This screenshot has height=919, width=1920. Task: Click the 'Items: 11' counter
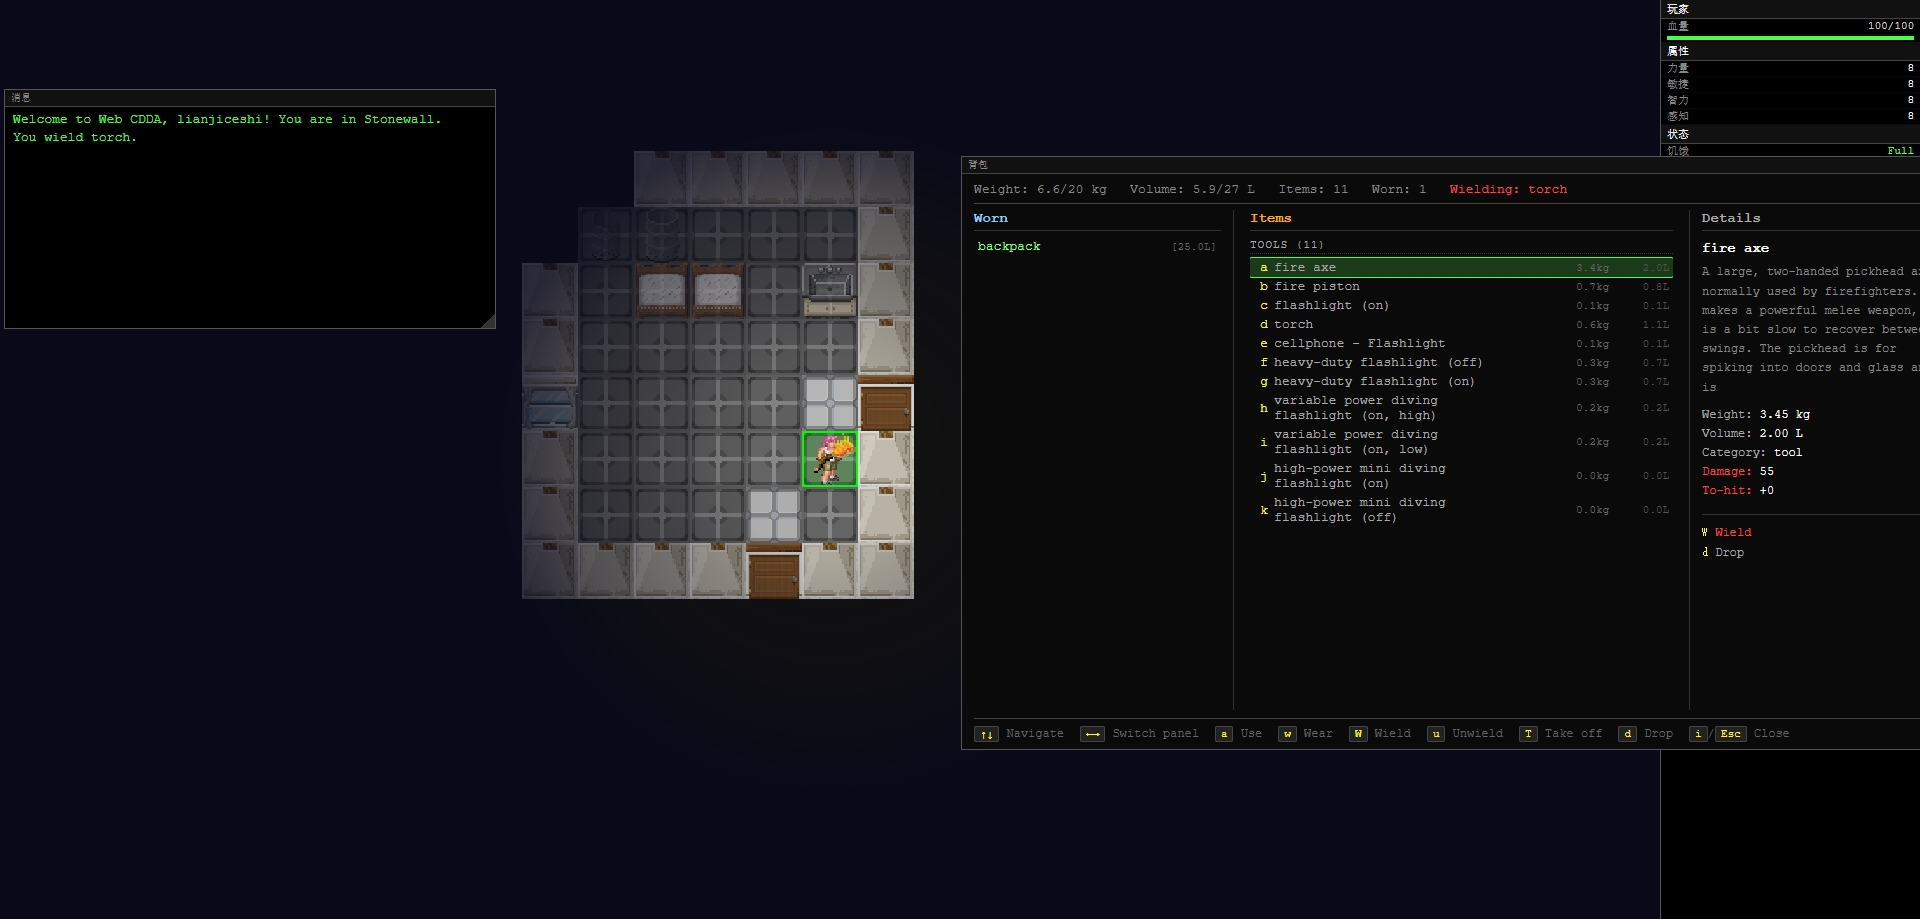(1313, 190)
